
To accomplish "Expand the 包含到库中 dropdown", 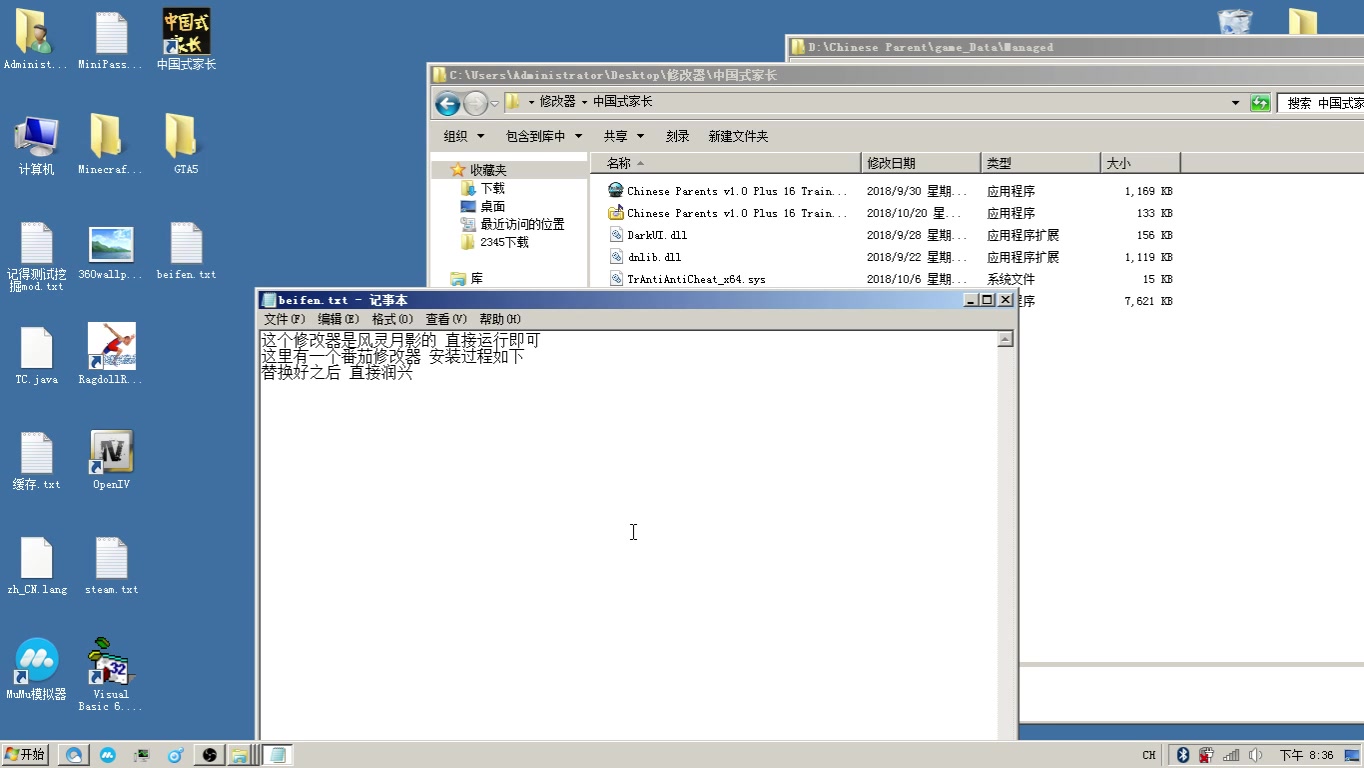I will (544, 136).
